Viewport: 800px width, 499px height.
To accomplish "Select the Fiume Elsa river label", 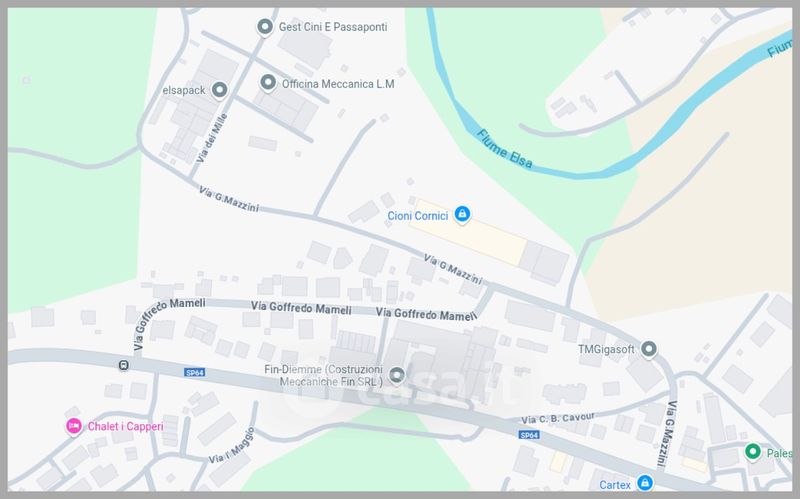I will [505, 148].
